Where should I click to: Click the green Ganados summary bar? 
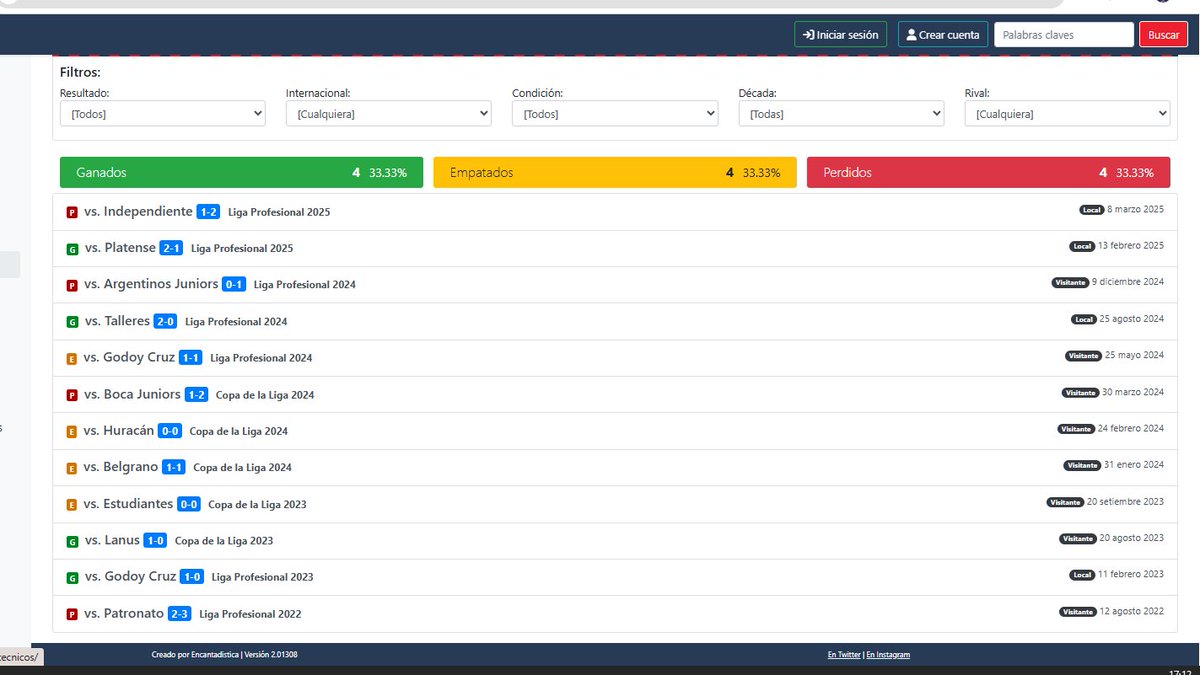click(241, 172)
